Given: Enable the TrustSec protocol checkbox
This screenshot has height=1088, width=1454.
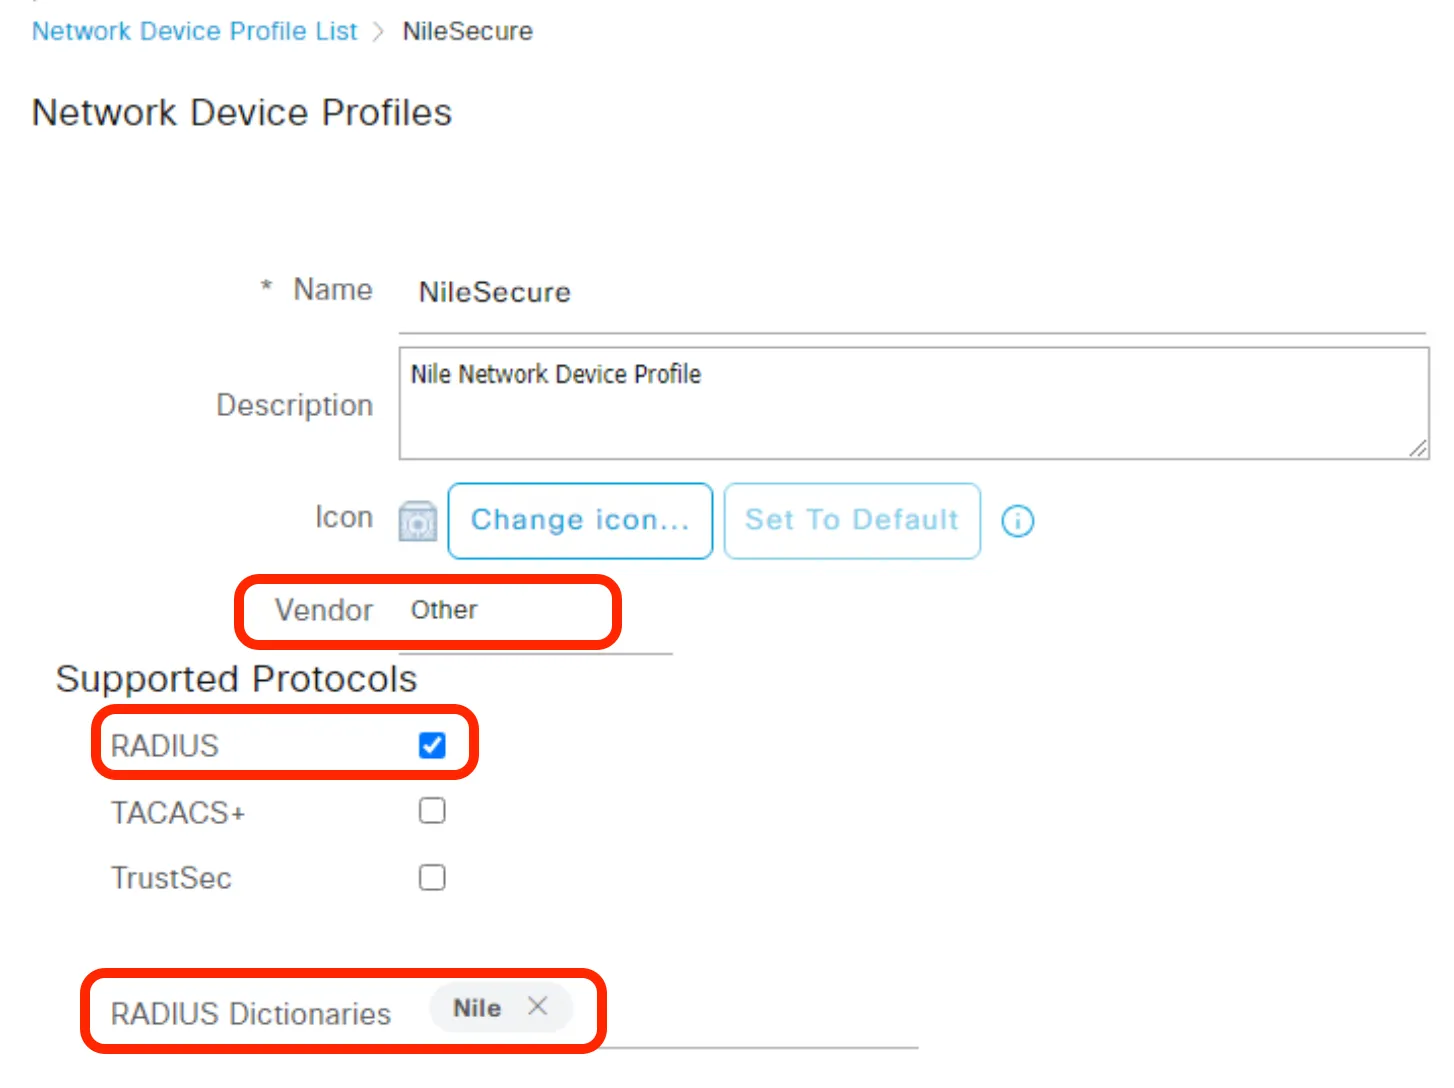Looking at the screenshot, I should pos(432,877).
